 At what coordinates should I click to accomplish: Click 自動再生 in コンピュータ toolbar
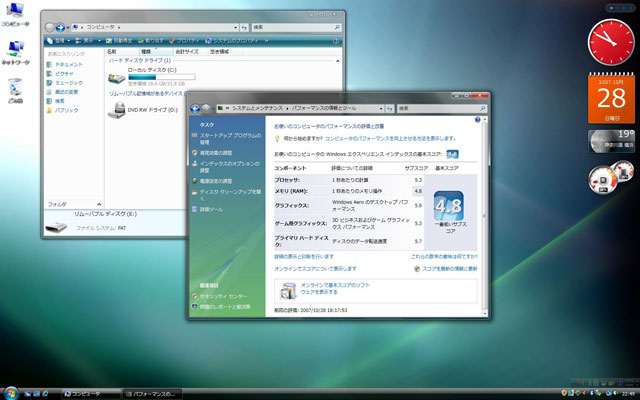[119, 41]
